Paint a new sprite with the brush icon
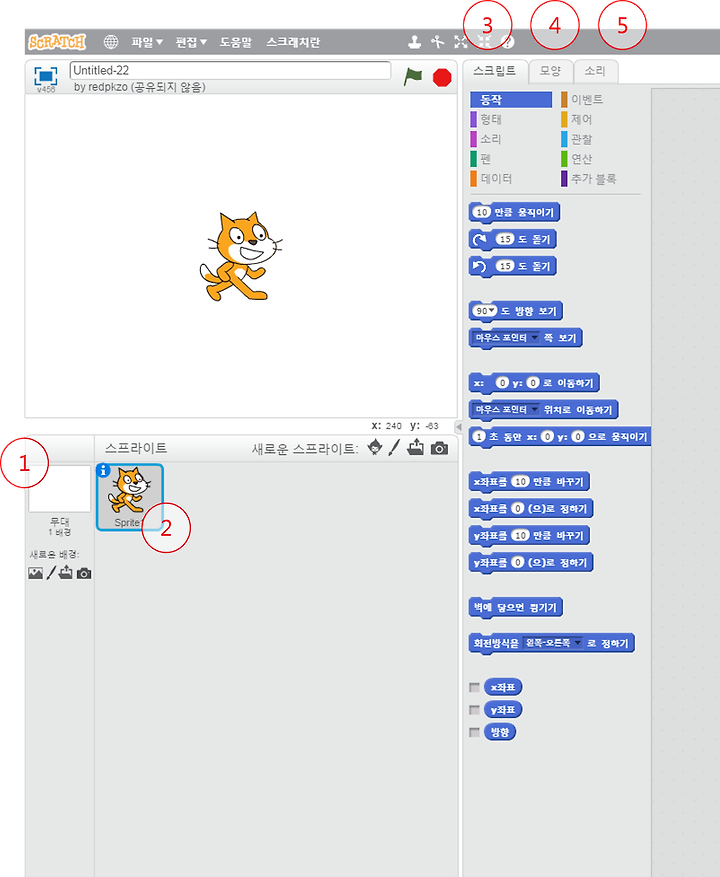Image resolution: width=720 pixels, height=877 pixels. click(x=394, y=447)
